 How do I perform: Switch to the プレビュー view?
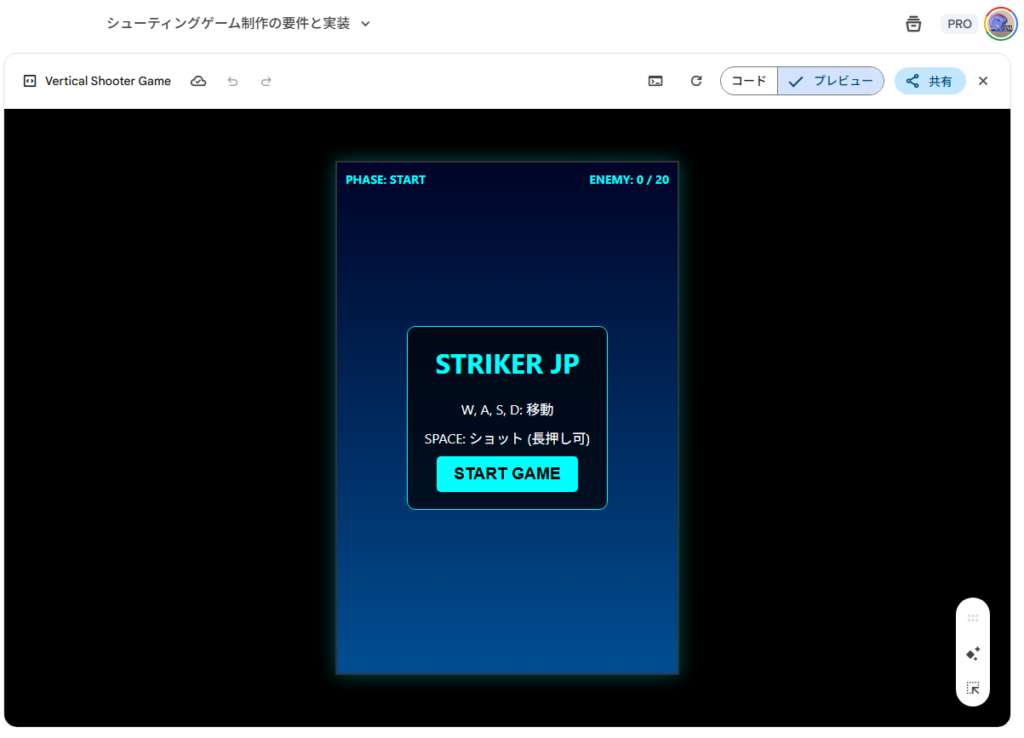(x=831, y=81)
